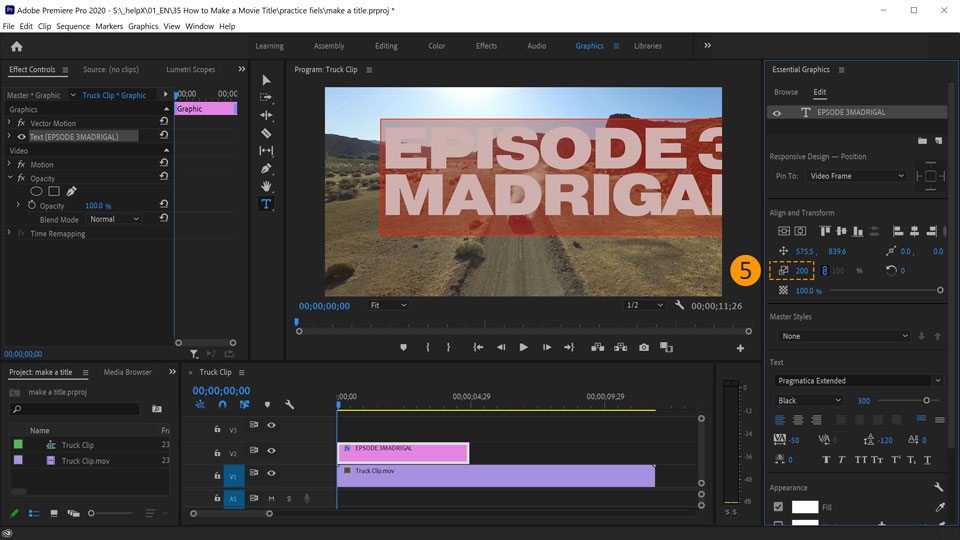Select the Hand tool

pos(266,186)
